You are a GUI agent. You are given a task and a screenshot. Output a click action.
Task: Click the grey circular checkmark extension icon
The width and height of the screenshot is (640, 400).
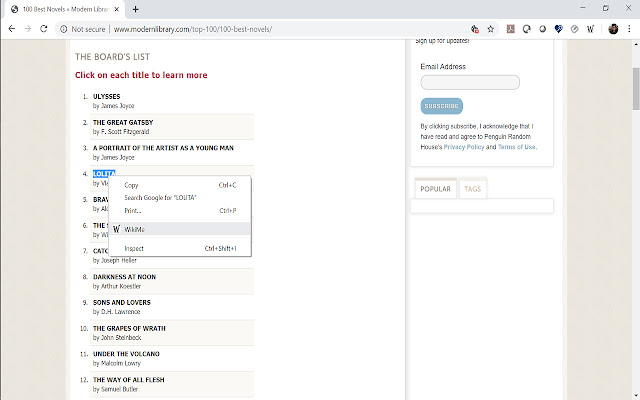coord(574,29)
